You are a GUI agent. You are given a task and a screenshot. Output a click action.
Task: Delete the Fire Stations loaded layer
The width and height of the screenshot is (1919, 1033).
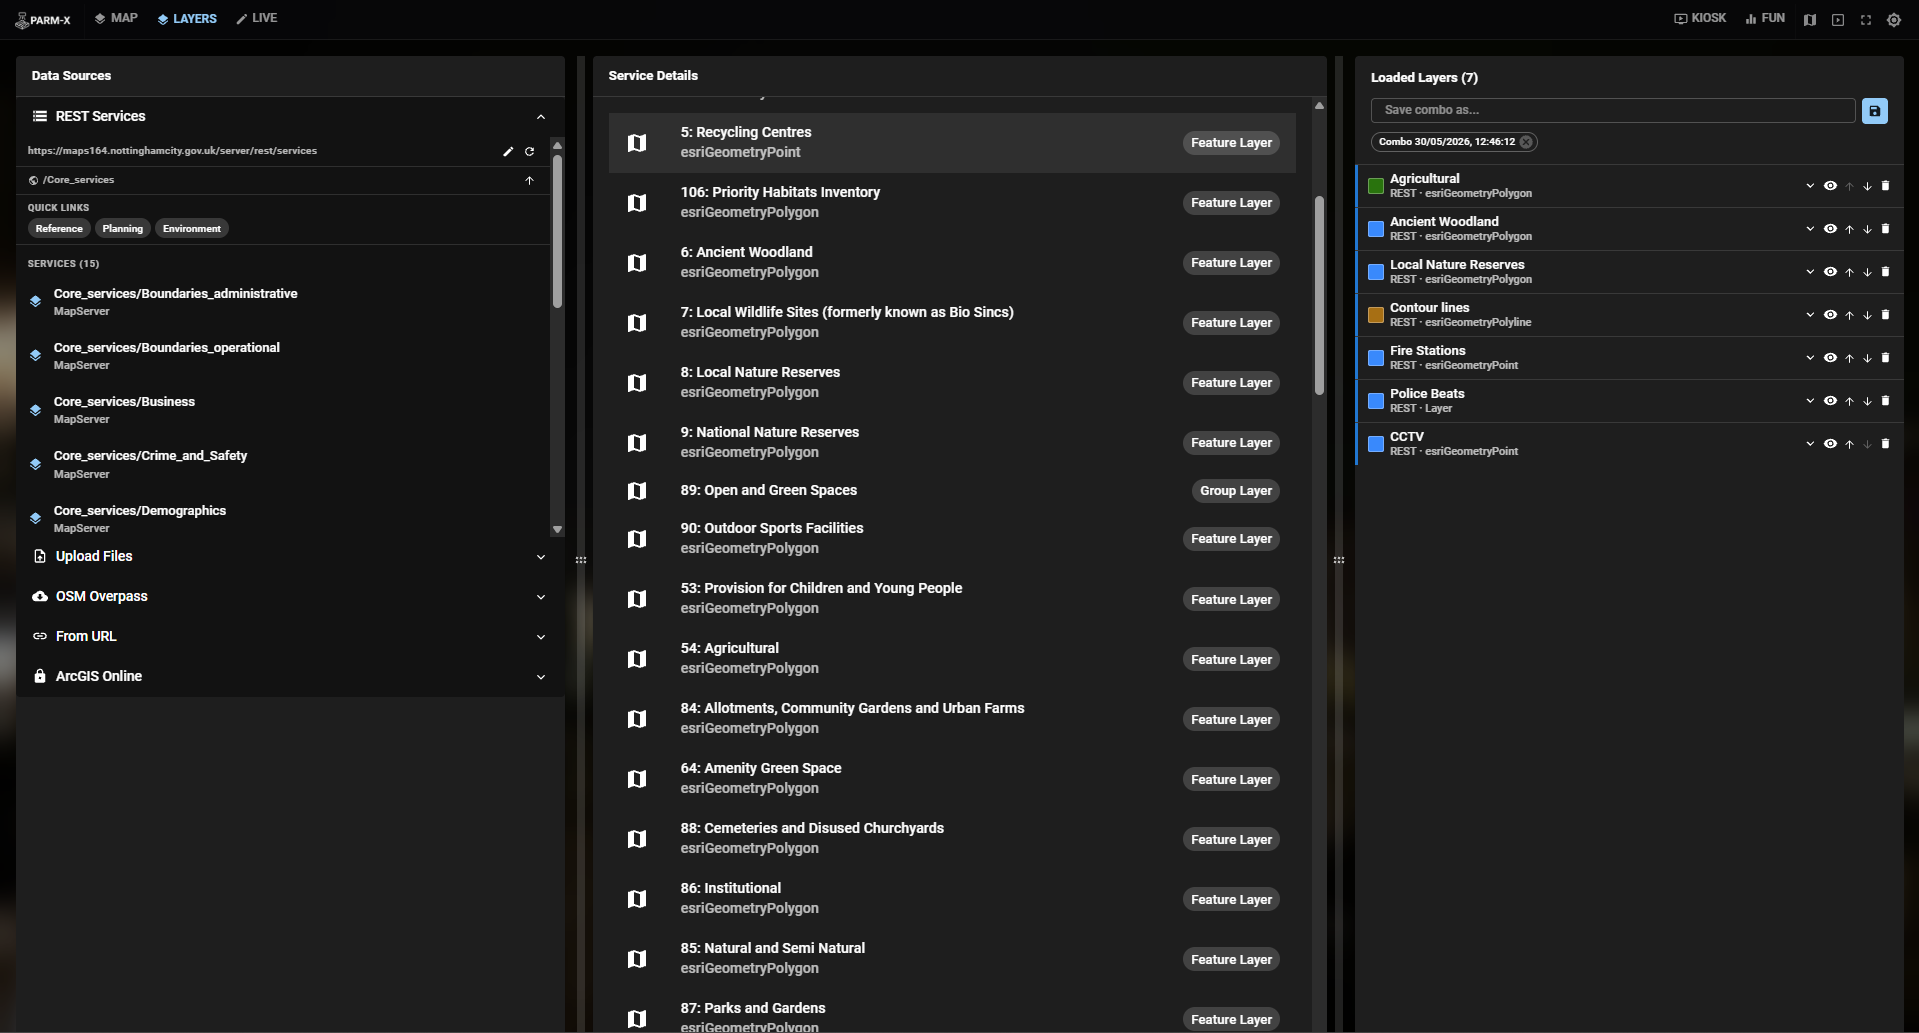pyautogui.click(x=1886, y=358)
